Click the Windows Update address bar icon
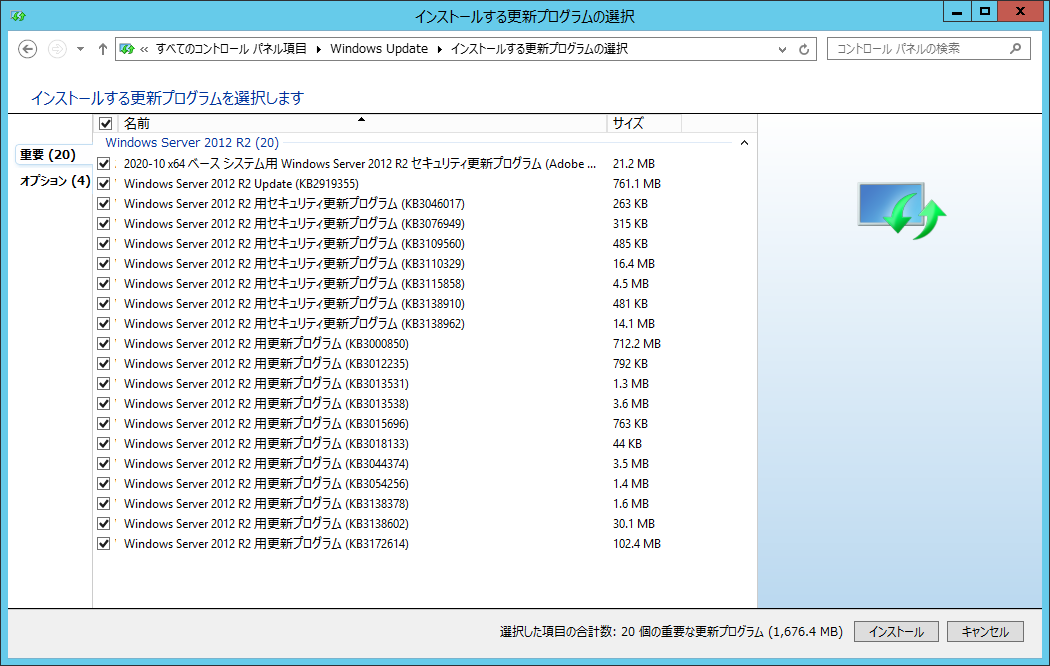 pos(127,49)
